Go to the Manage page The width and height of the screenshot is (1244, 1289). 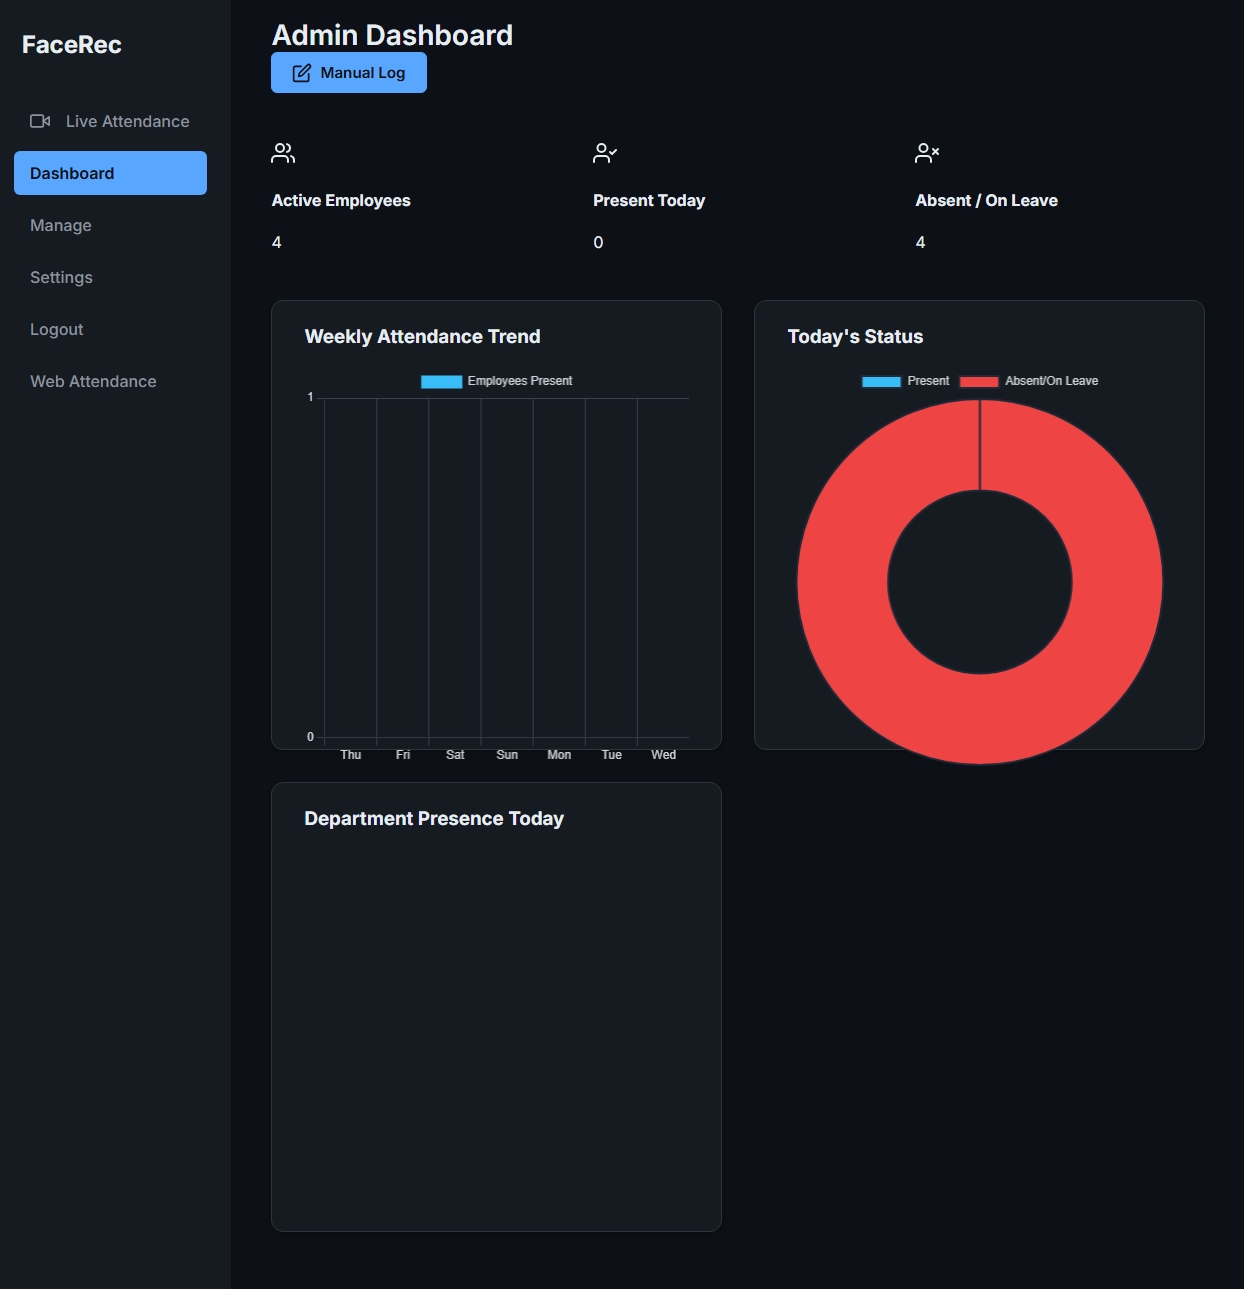pyautogui.click(x=110, y=225)
